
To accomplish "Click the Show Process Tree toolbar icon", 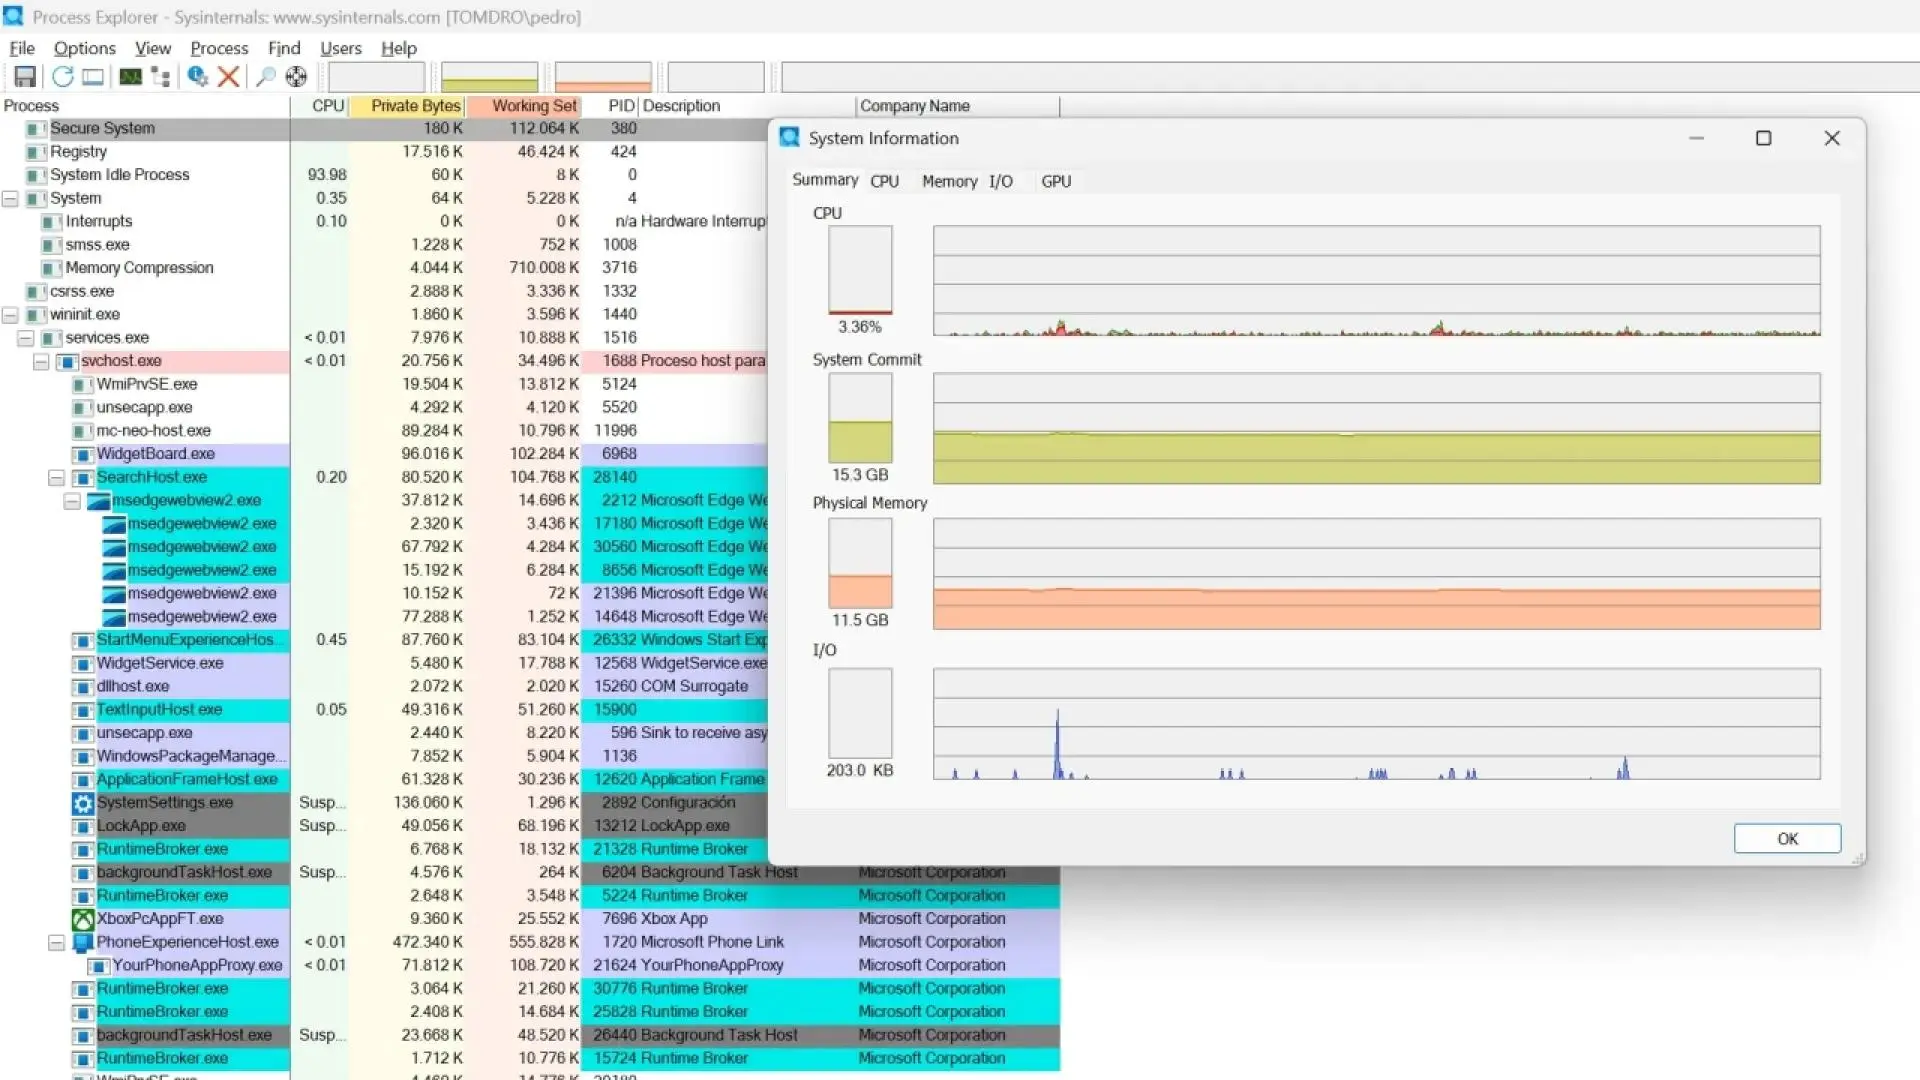I will click(160, 77).
